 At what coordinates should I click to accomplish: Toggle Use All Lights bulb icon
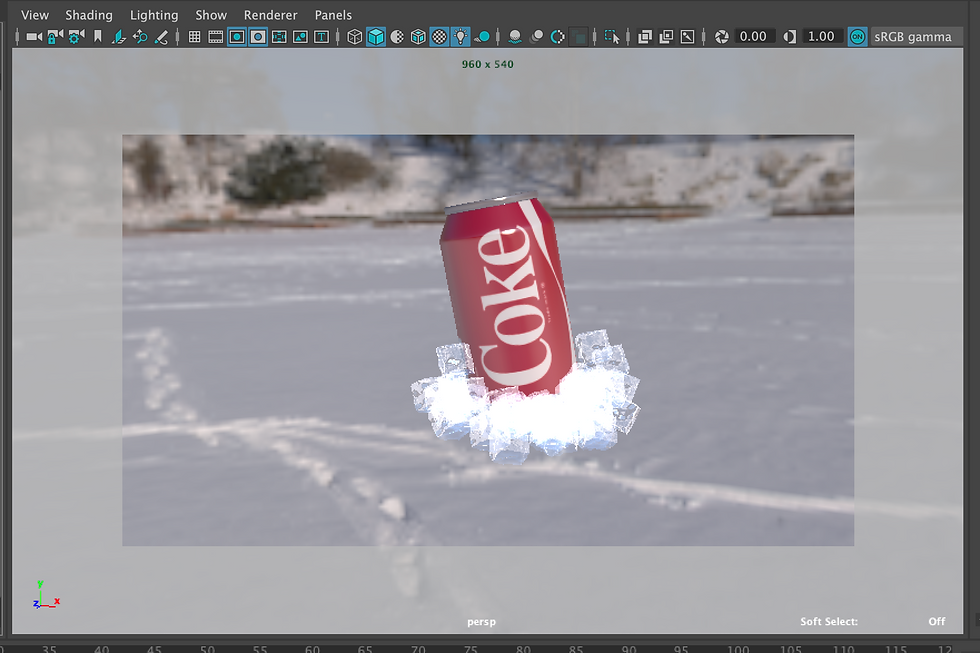pyautogui.click(x=461, y=37)
